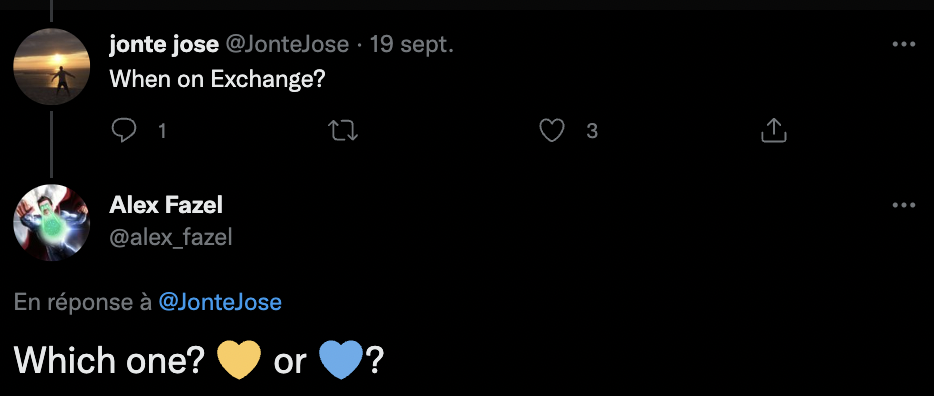Share jonte jose's tweet via upload icon
Screen dimensions: 934x396
(774, 130)
